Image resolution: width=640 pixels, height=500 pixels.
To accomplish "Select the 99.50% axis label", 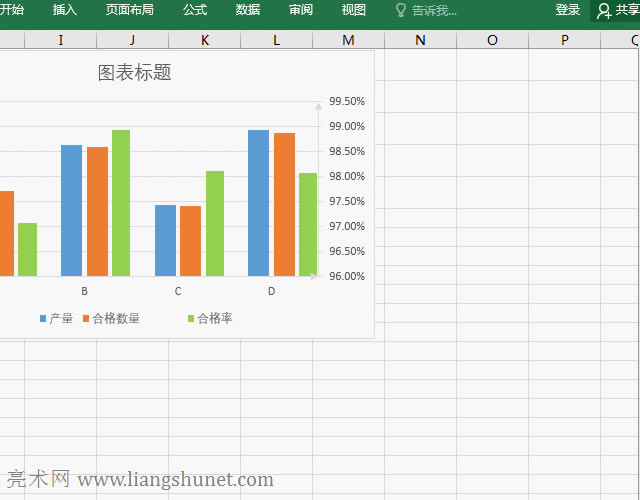I will [x=347, y=101].
